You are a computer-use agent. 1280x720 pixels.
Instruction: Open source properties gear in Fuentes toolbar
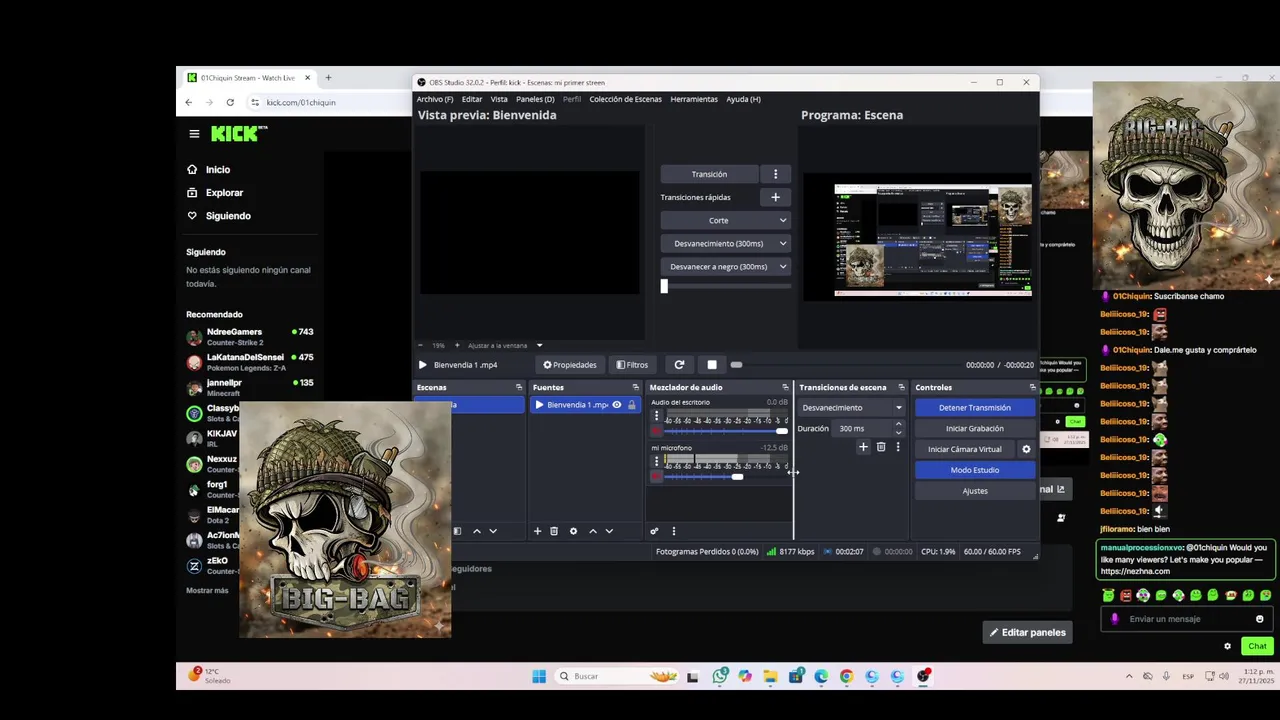click(573, 531)
